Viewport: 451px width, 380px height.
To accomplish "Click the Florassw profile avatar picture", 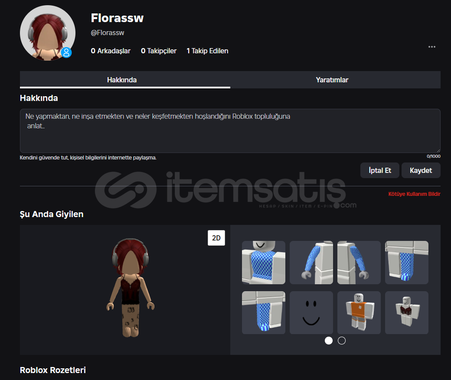I will coord(48,33).
